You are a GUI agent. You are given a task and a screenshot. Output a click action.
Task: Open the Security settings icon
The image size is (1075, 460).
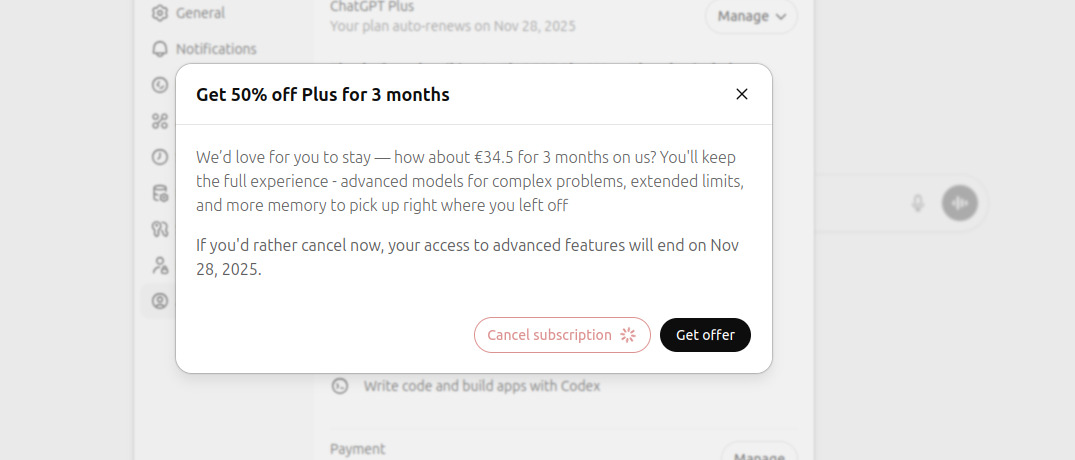pyautogui.click(x=160, y=229)
